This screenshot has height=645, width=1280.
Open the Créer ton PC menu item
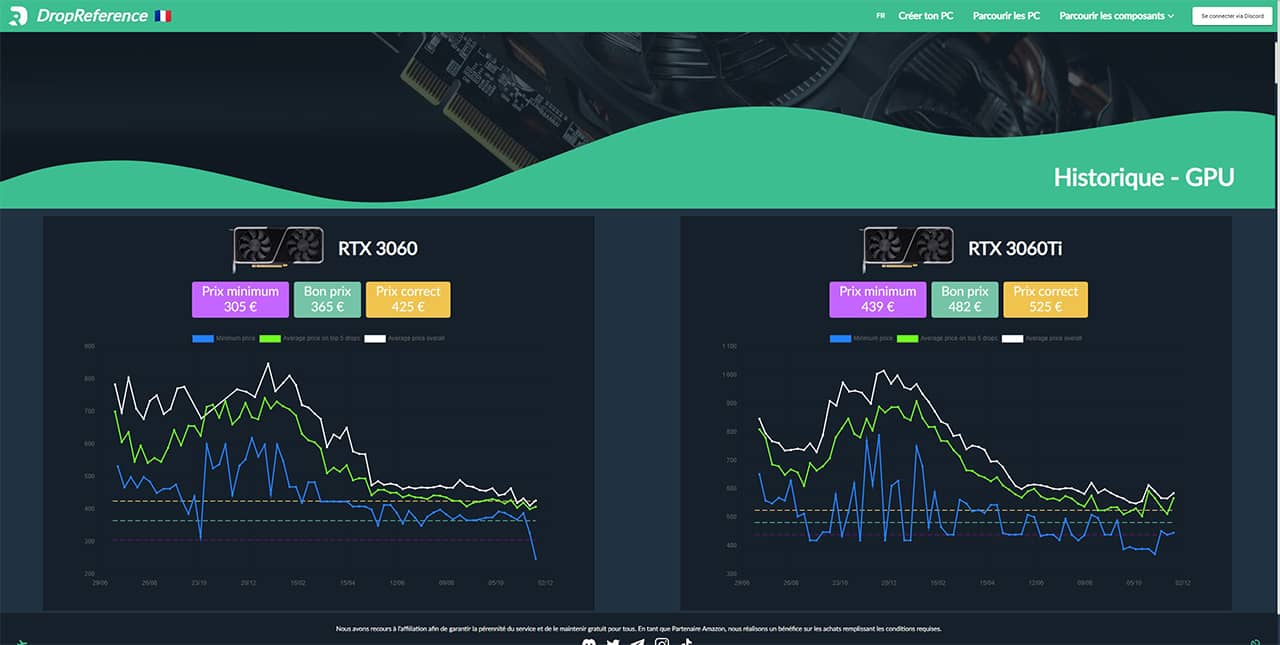(926, 16)
